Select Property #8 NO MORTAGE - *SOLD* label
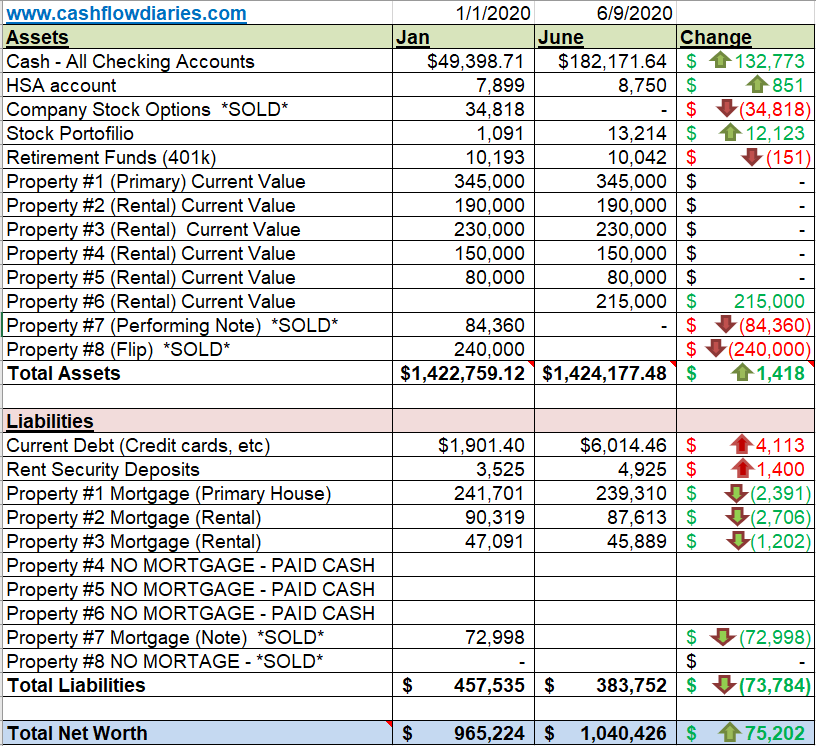816x746 pixels. [165, 661]
